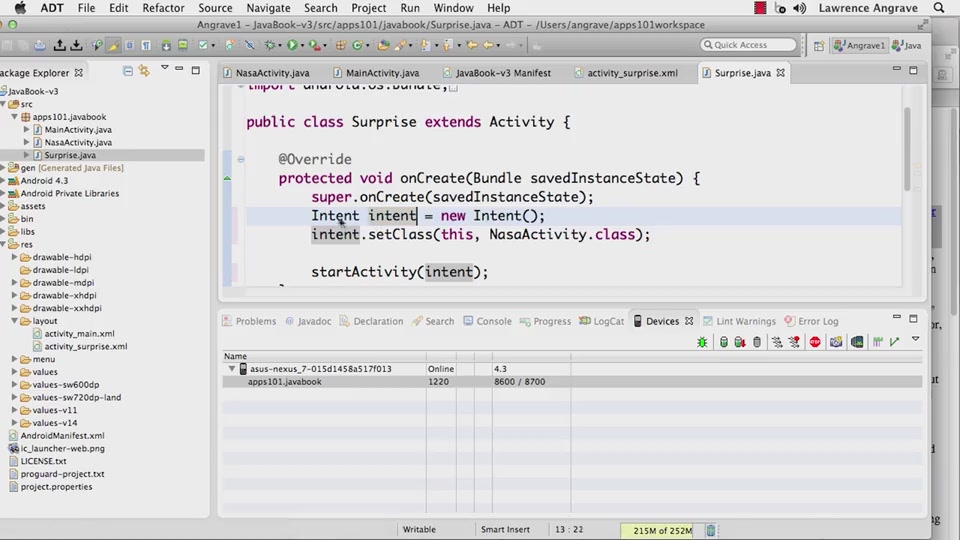Select apps101.javabook process row
Screen dimensions: 960x540
tap(572, 381)
